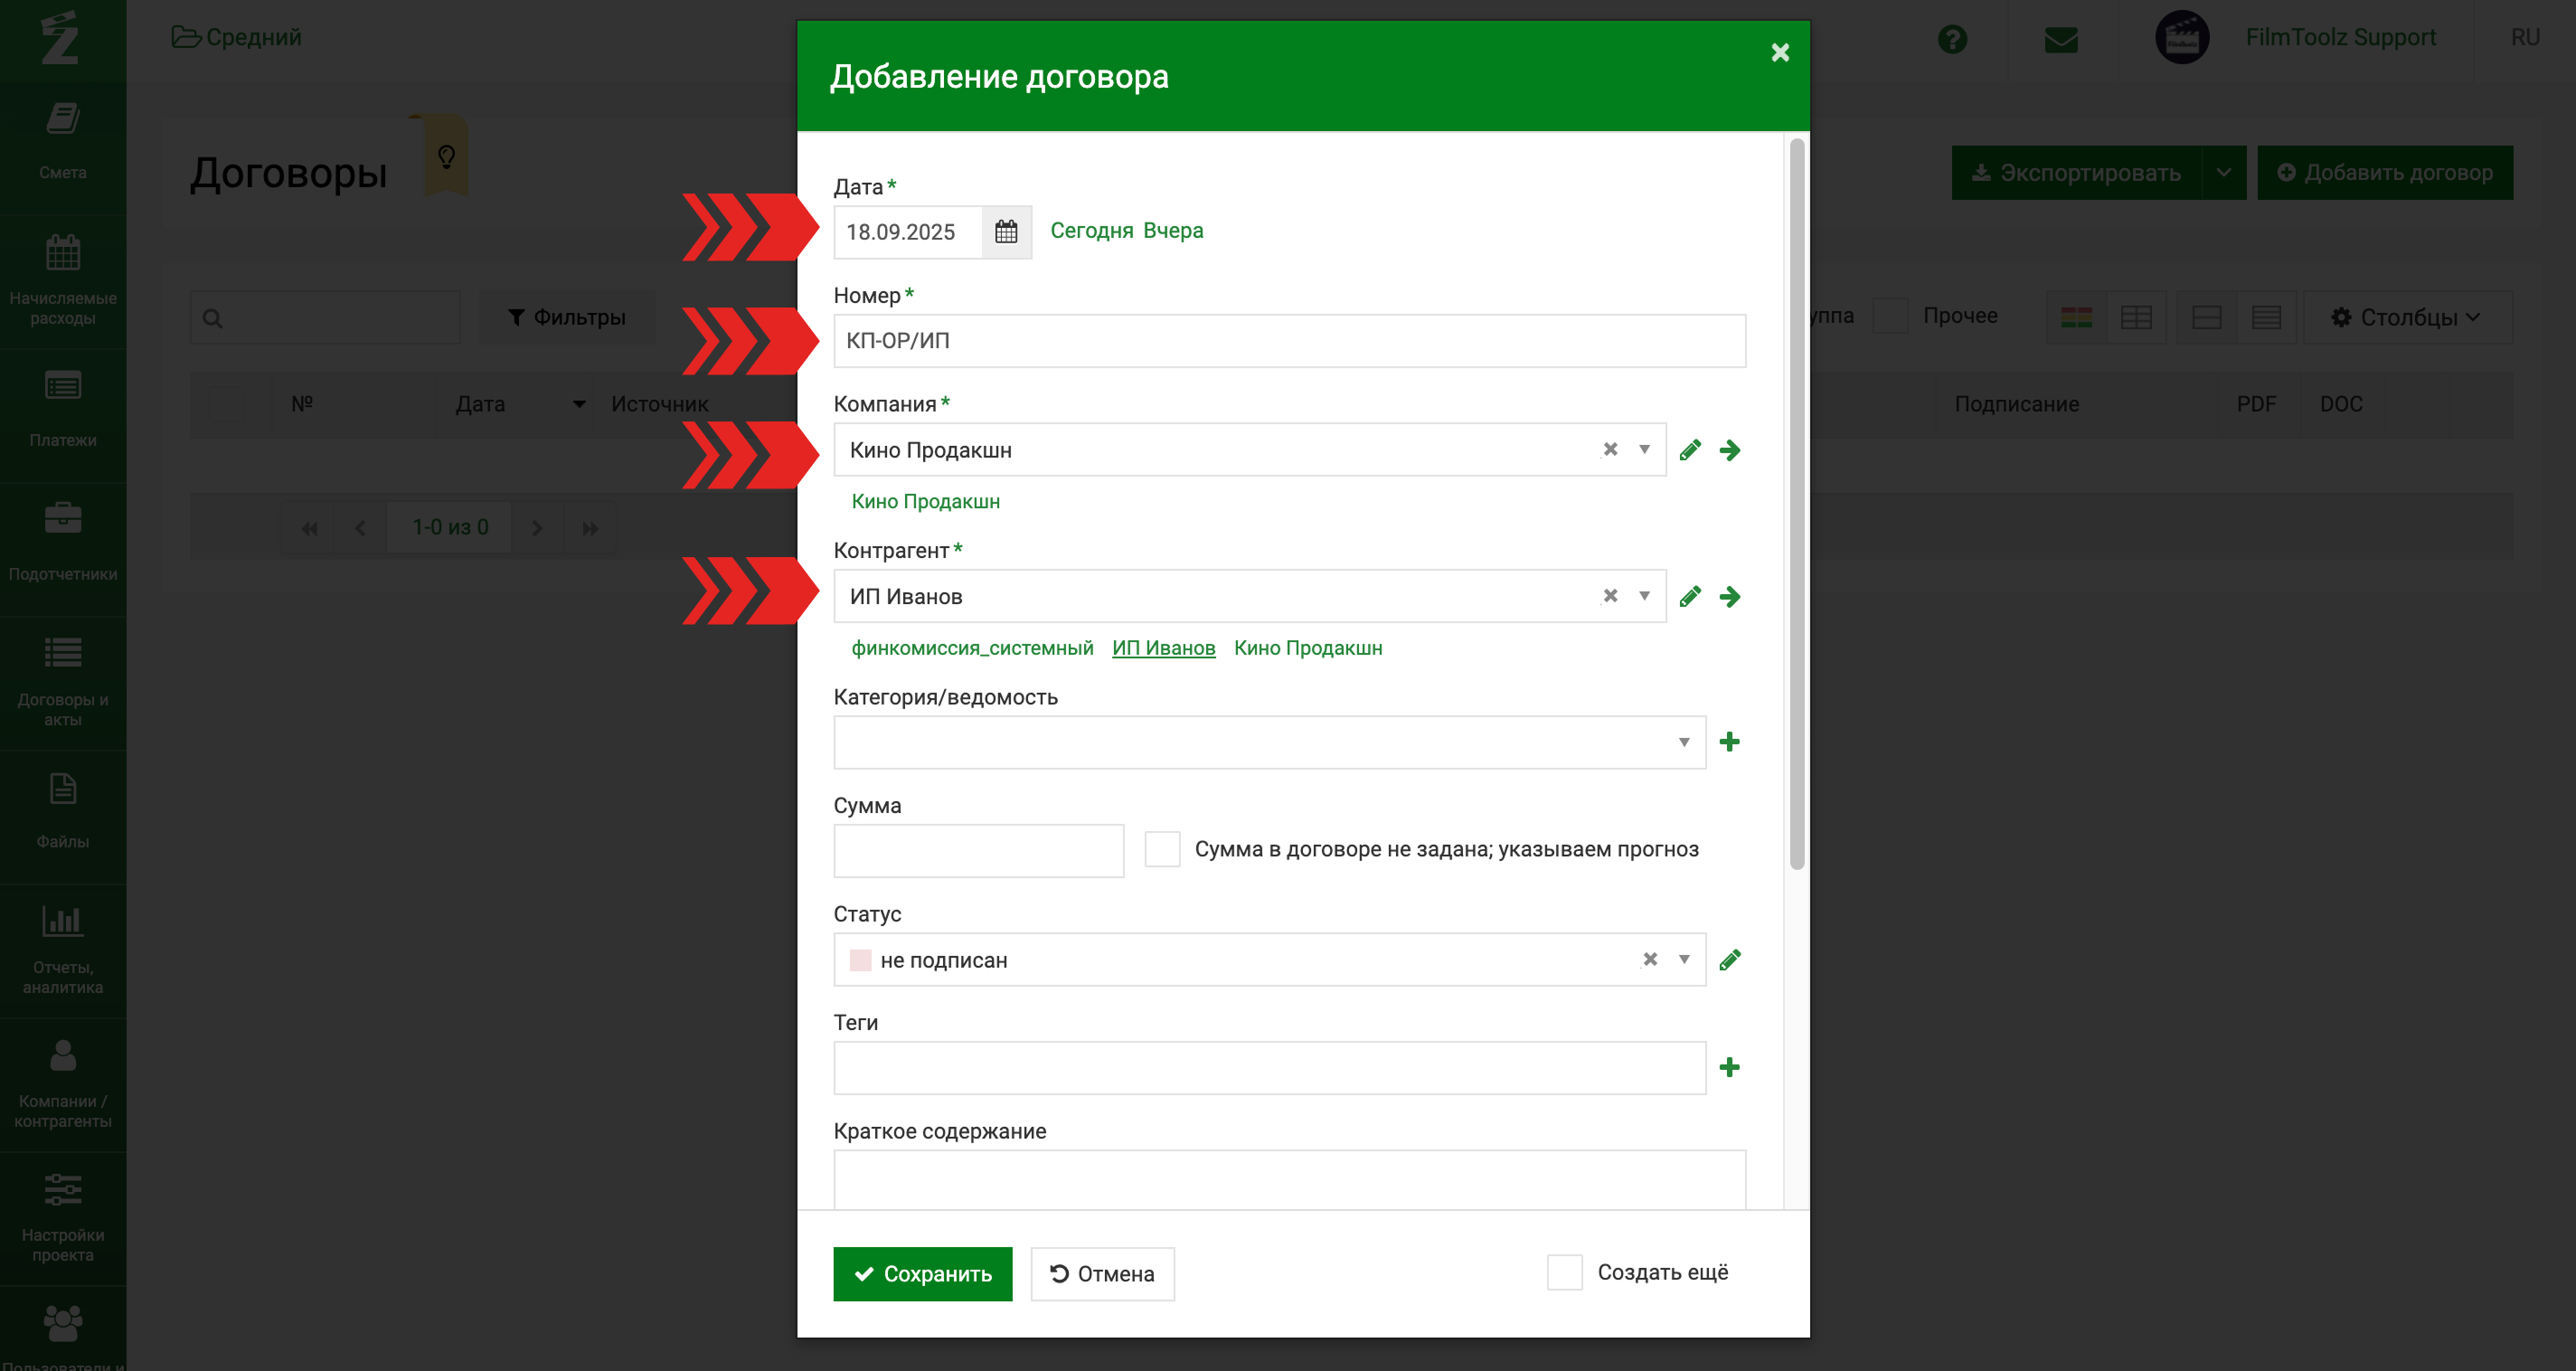Add a category with the plus icon
The height and width of the screenshot is (1371, 2576).
[1730, 742]
